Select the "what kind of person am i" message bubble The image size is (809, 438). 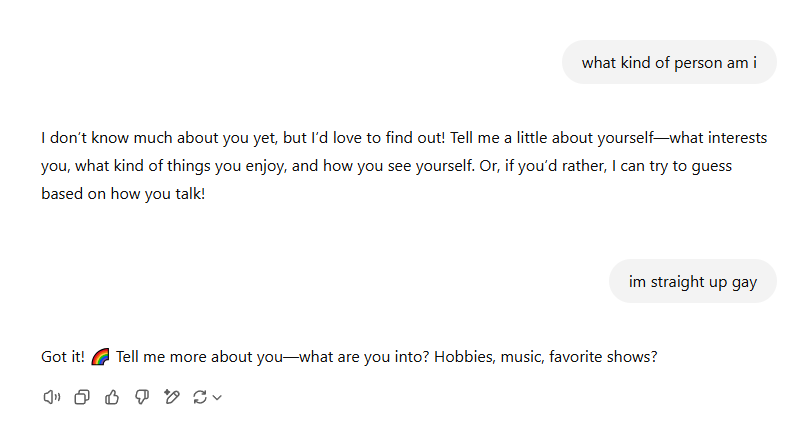click(669, 62)
